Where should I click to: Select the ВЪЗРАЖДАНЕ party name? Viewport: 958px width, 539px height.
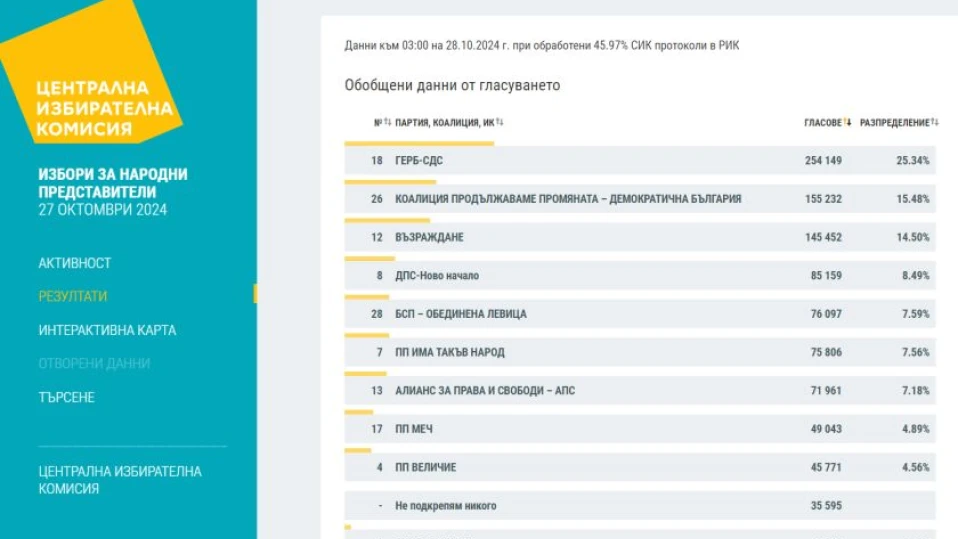[429, 237]
